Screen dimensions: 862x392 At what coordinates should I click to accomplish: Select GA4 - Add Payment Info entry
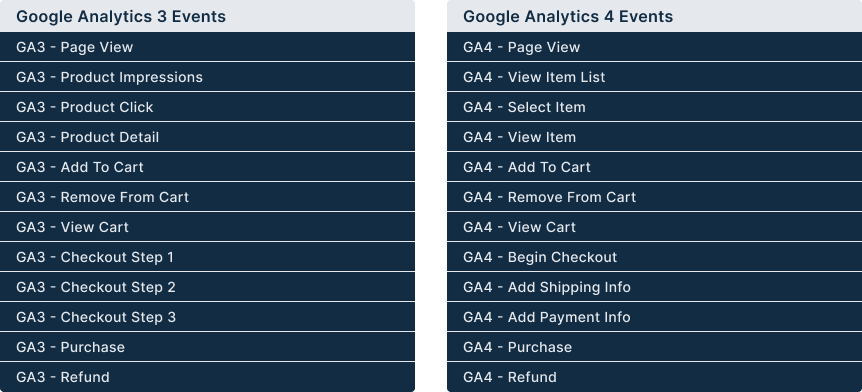[654, 317]
